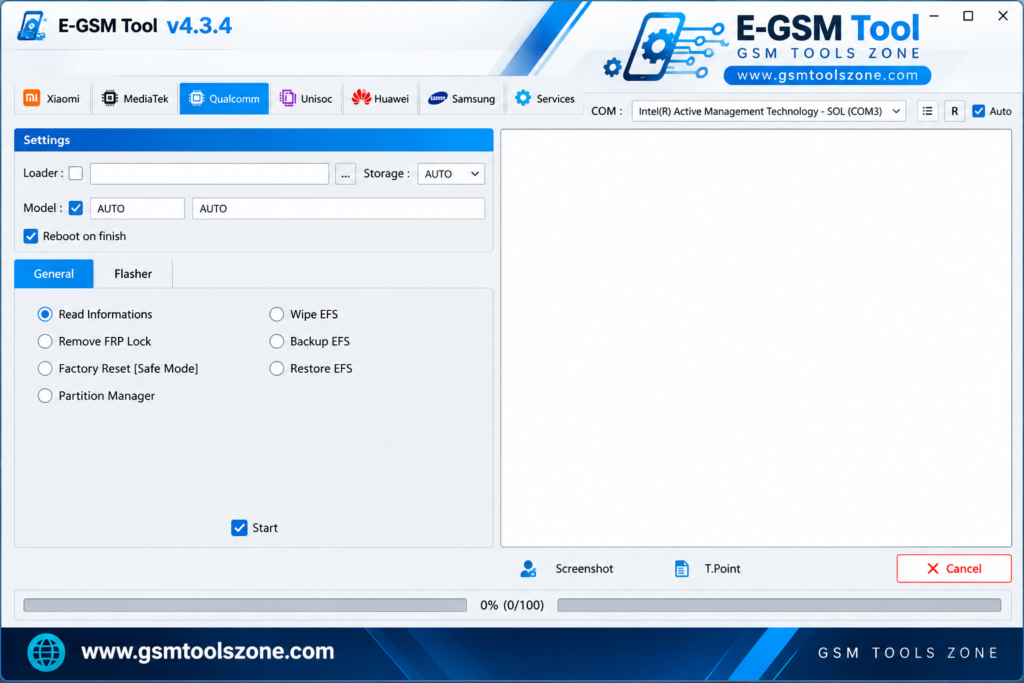
Task: Click the T.Point label button
Action: click(x=722, y=569)
